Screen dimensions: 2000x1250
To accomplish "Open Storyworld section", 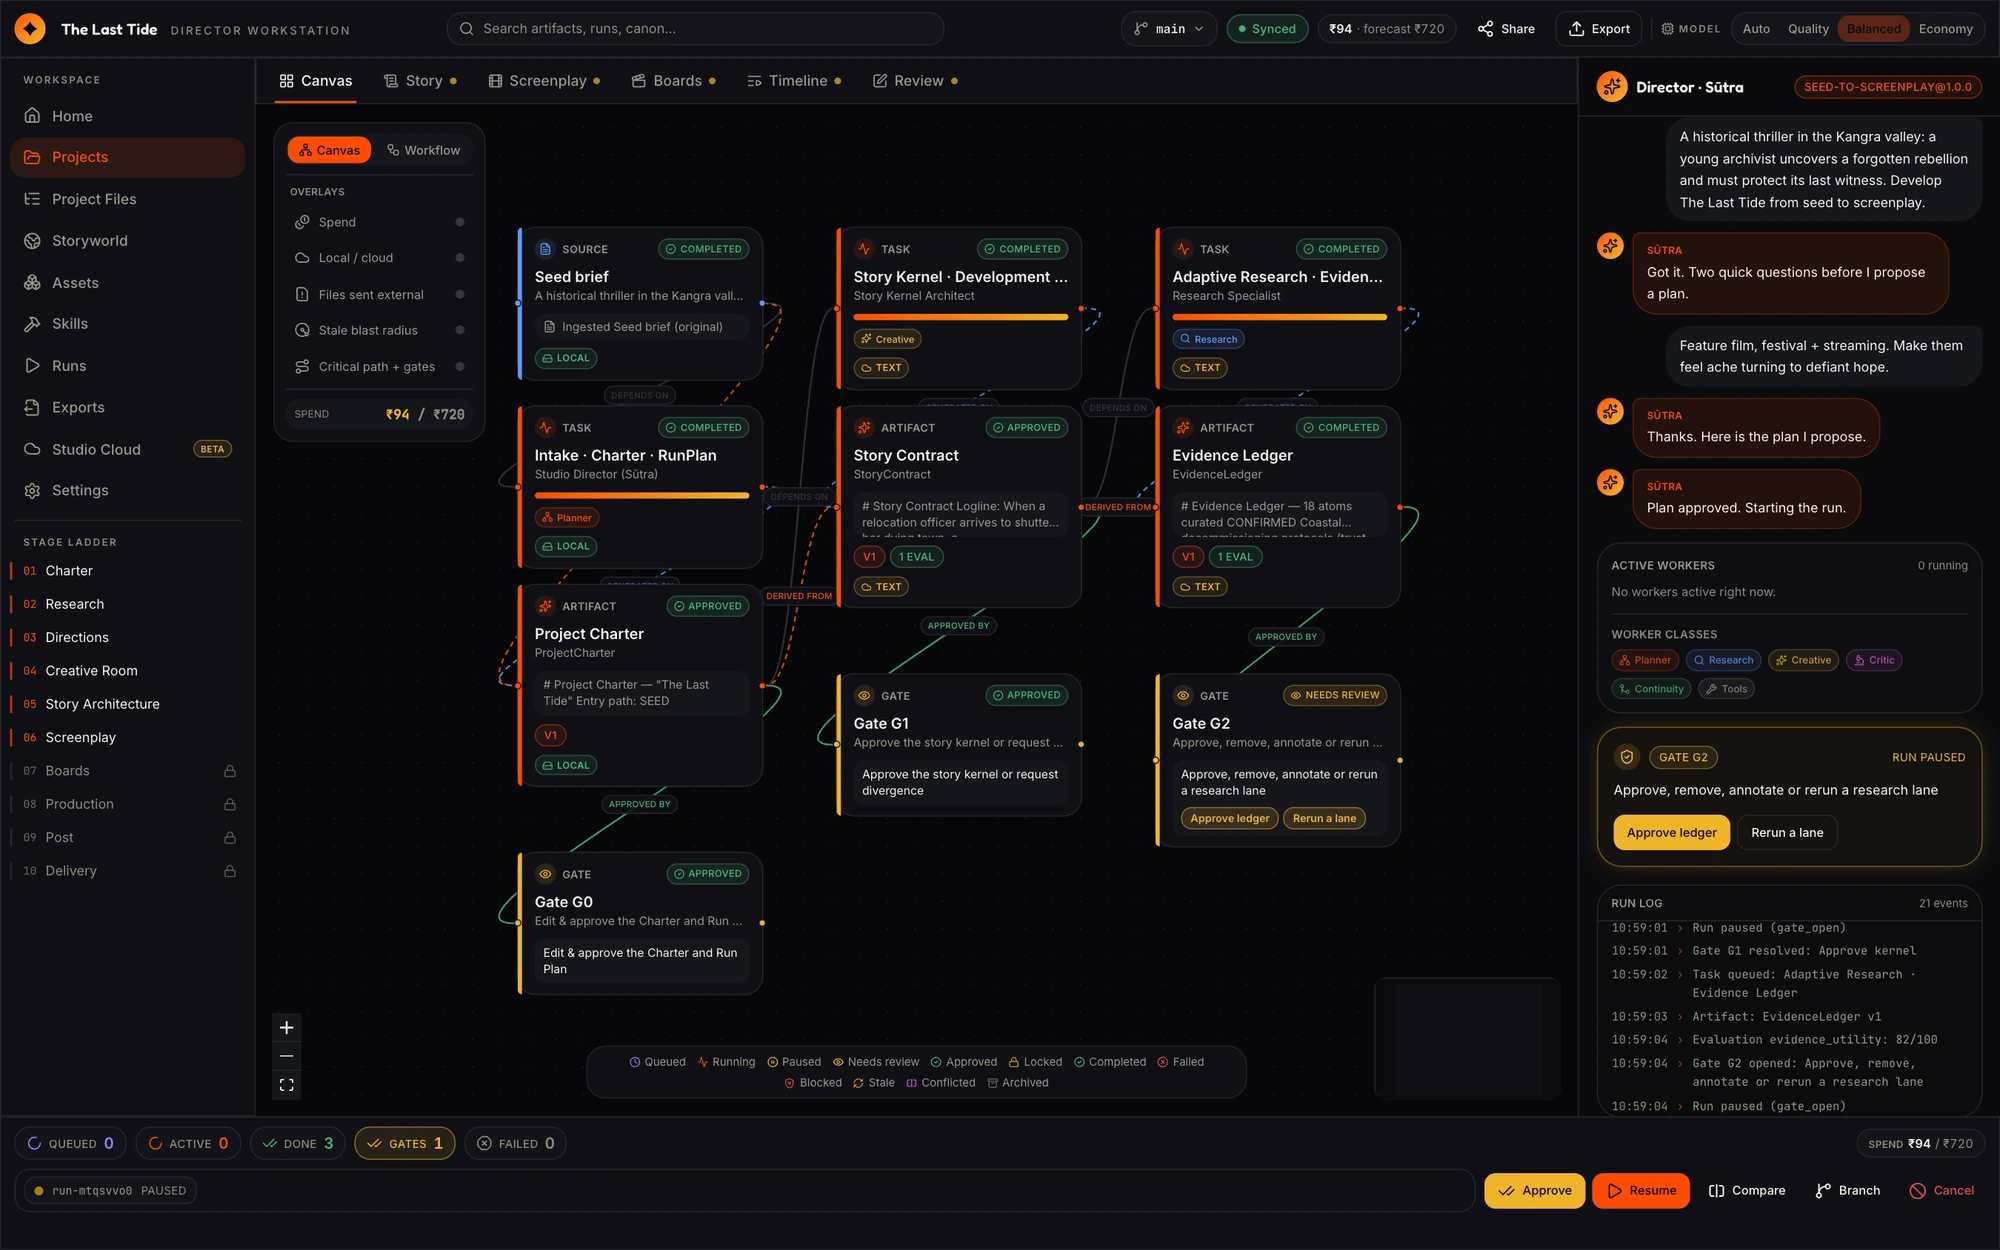I will click(x=128, y=241).
